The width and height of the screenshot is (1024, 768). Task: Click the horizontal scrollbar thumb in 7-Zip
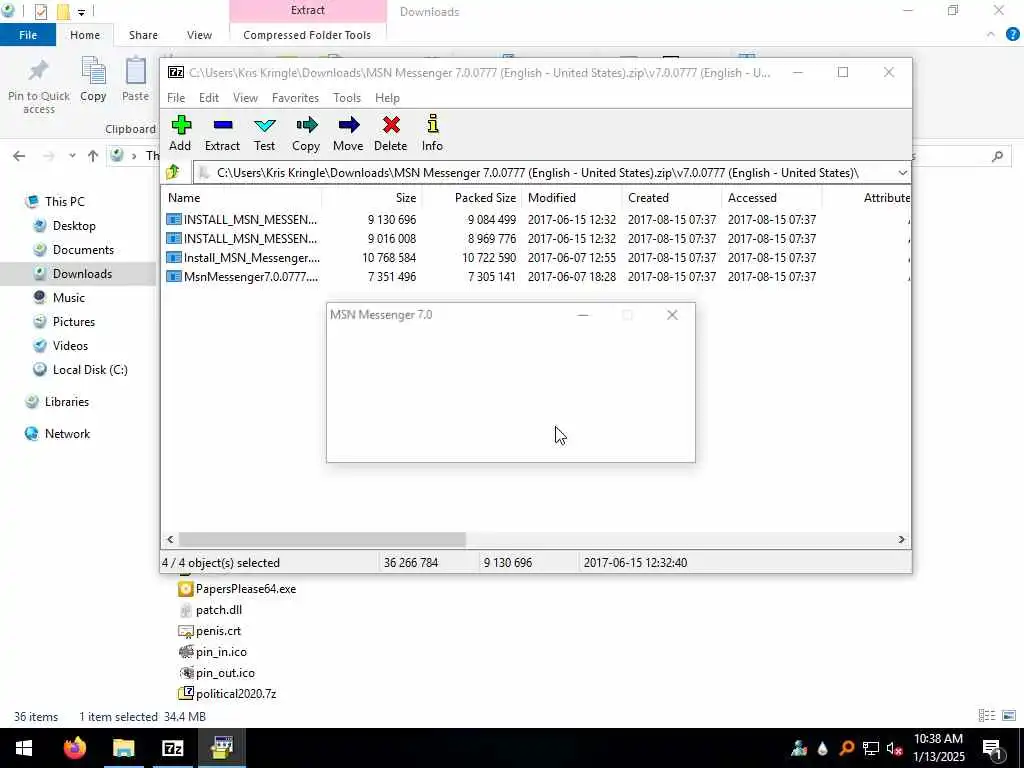pyautogui.click(x=322, y=539)
